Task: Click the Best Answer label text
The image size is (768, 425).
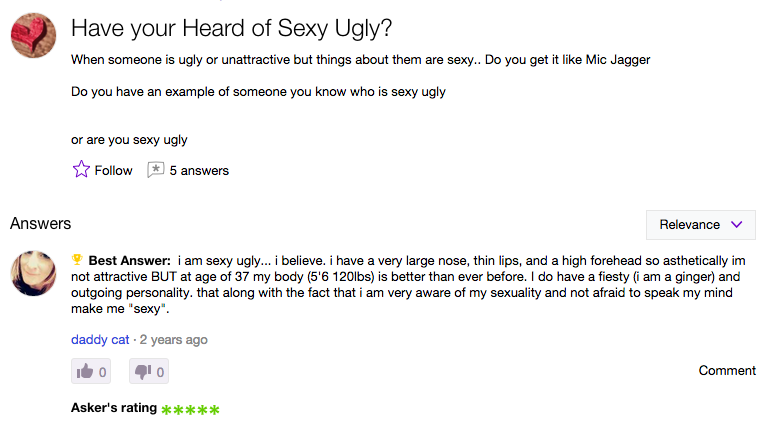Action: click(x=129, y=260)
